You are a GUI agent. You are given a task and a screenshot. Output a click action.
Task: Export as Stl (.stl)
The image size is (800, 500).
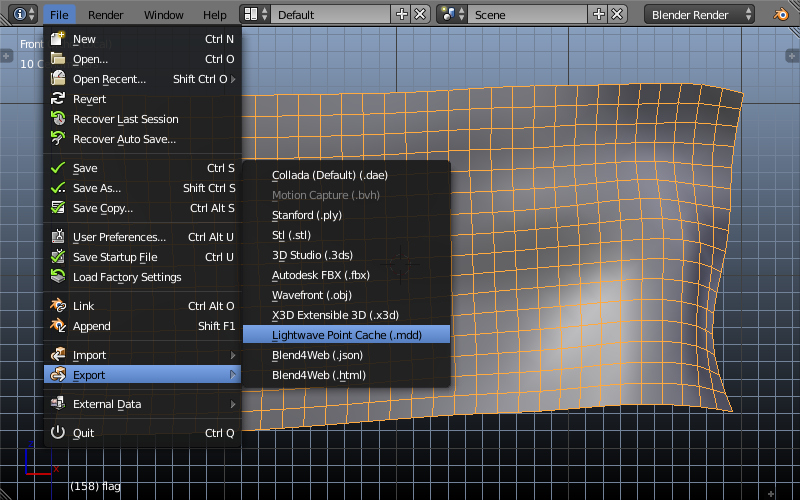tap(346, 235)
